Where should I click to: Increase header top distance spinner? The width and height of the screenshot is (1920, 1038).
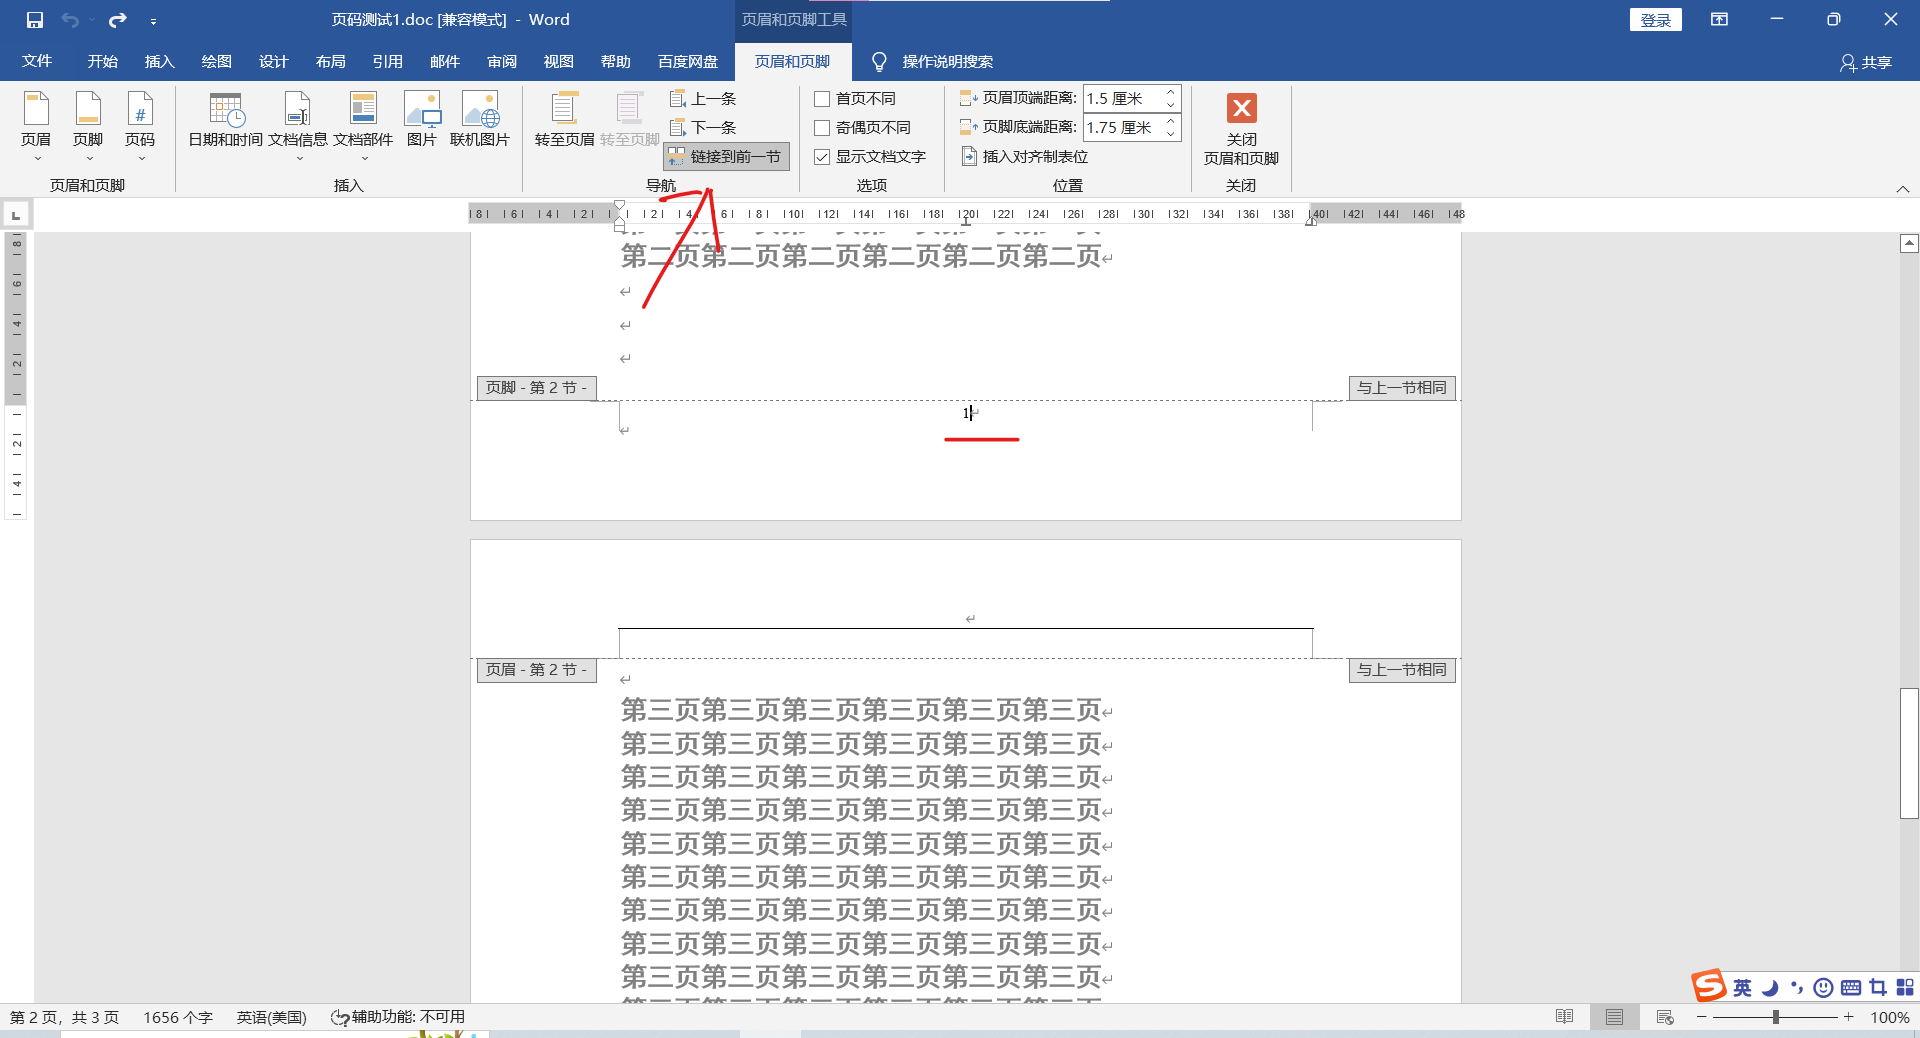pos(1171,92)
